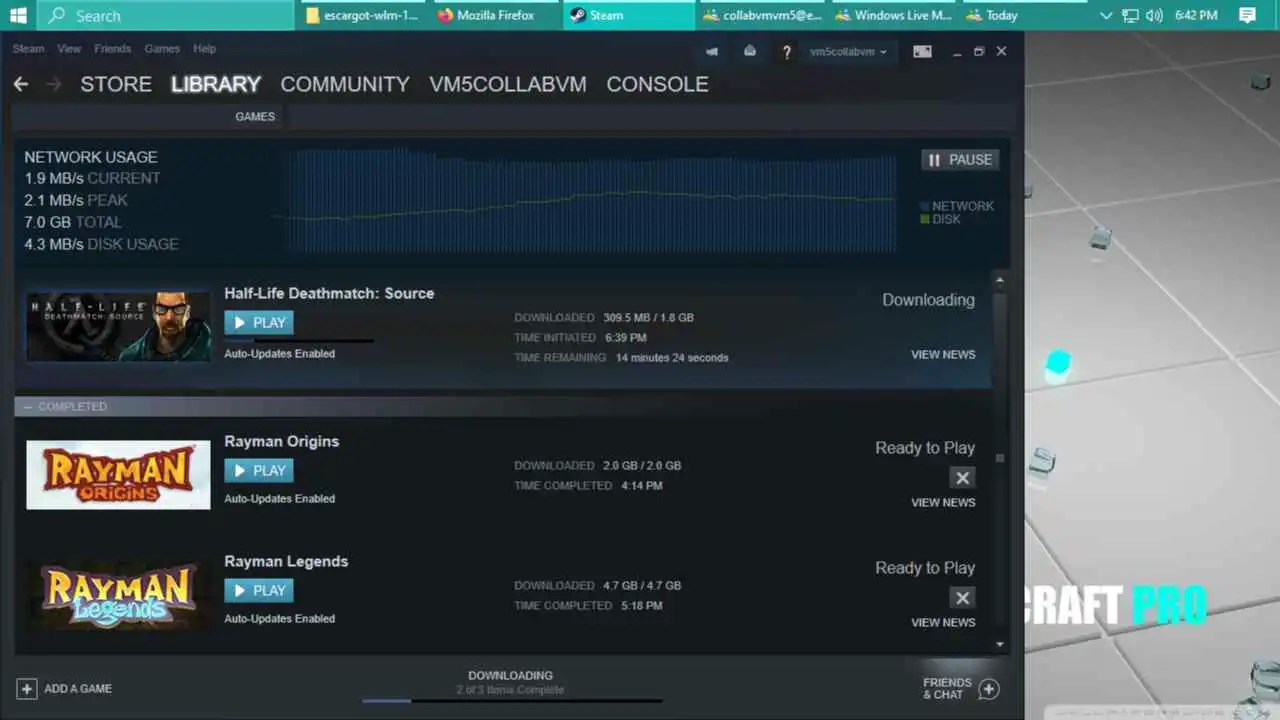Open the VM5COLLABVM profile tab
The height and width of the screenshot is (720, 1280).
(x=508, y=84)
